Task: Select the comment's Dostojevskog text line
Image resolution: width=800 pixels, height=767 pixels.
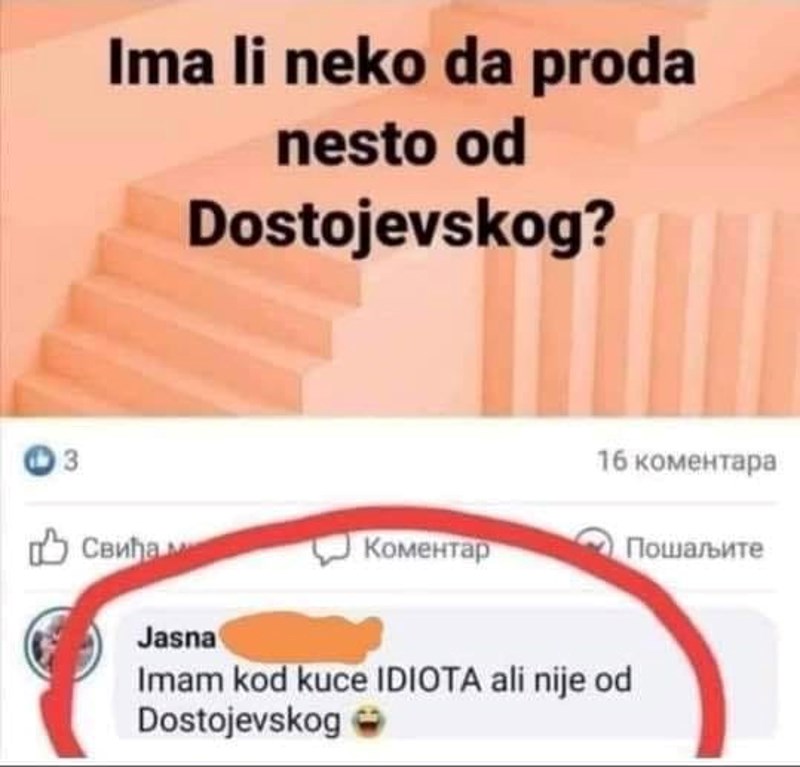Action: coord(239,722)
